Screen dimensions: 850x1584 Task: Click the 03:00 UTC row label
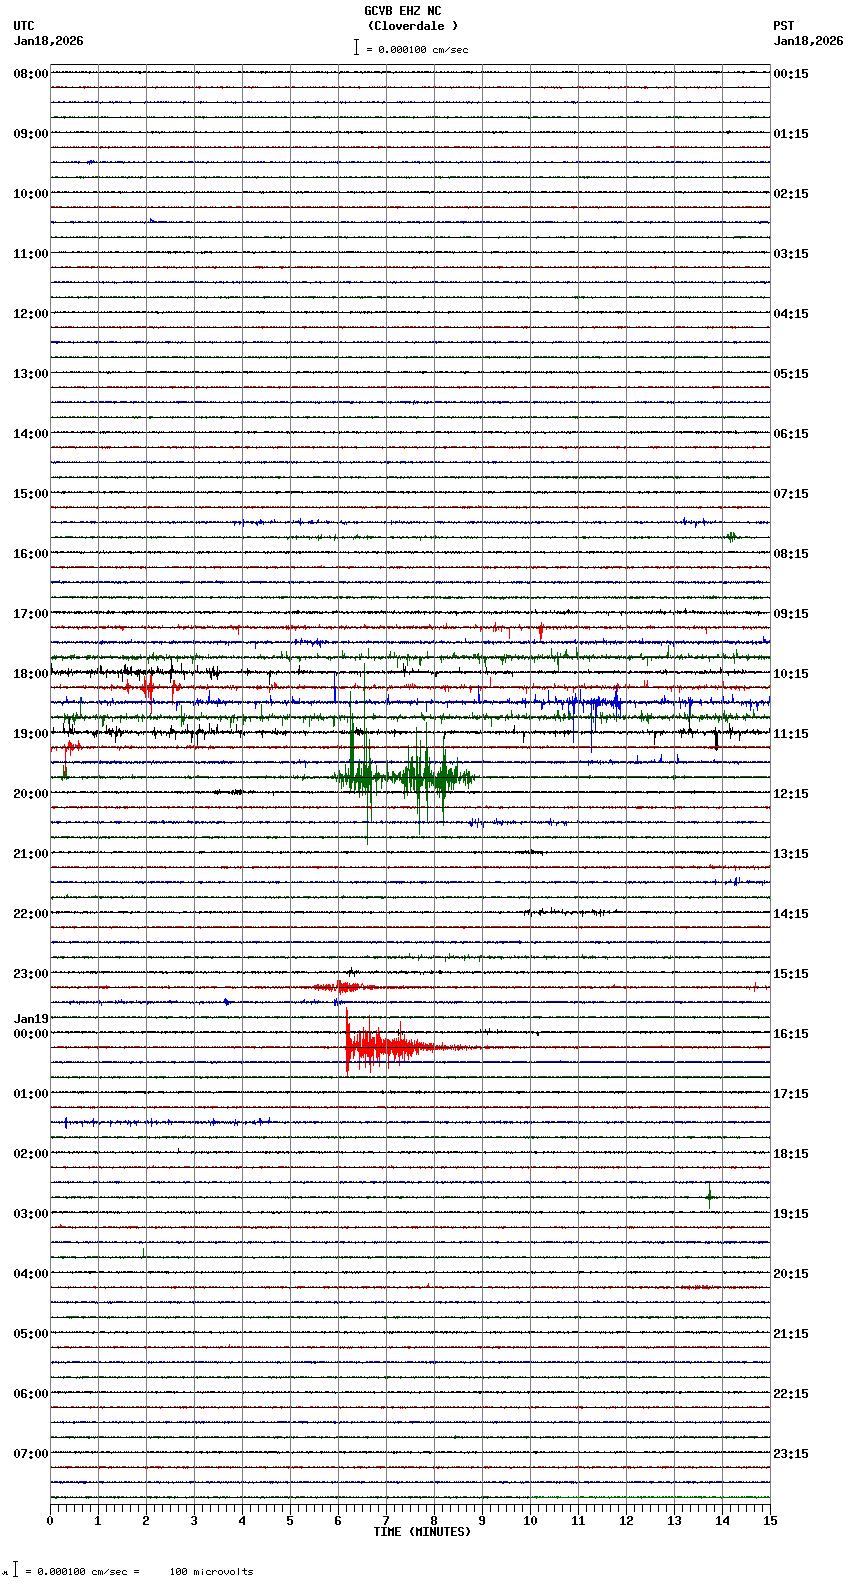(31, 1214)
